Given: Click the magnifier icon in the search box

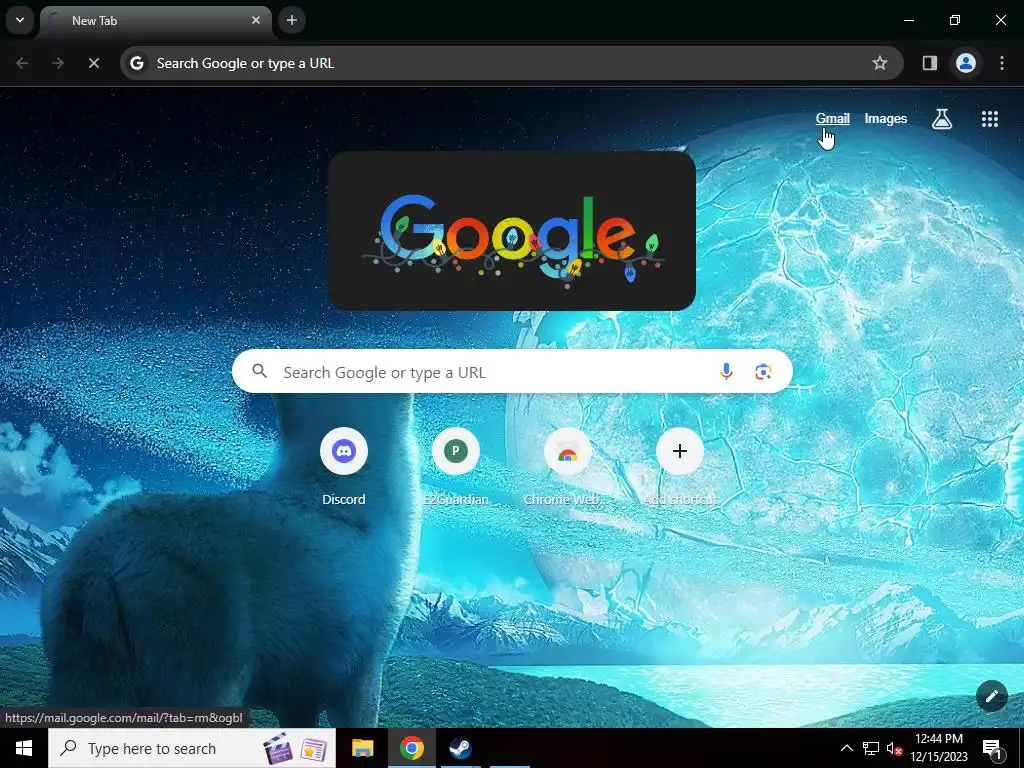Looking at the screenshot, I should [260, 372].
